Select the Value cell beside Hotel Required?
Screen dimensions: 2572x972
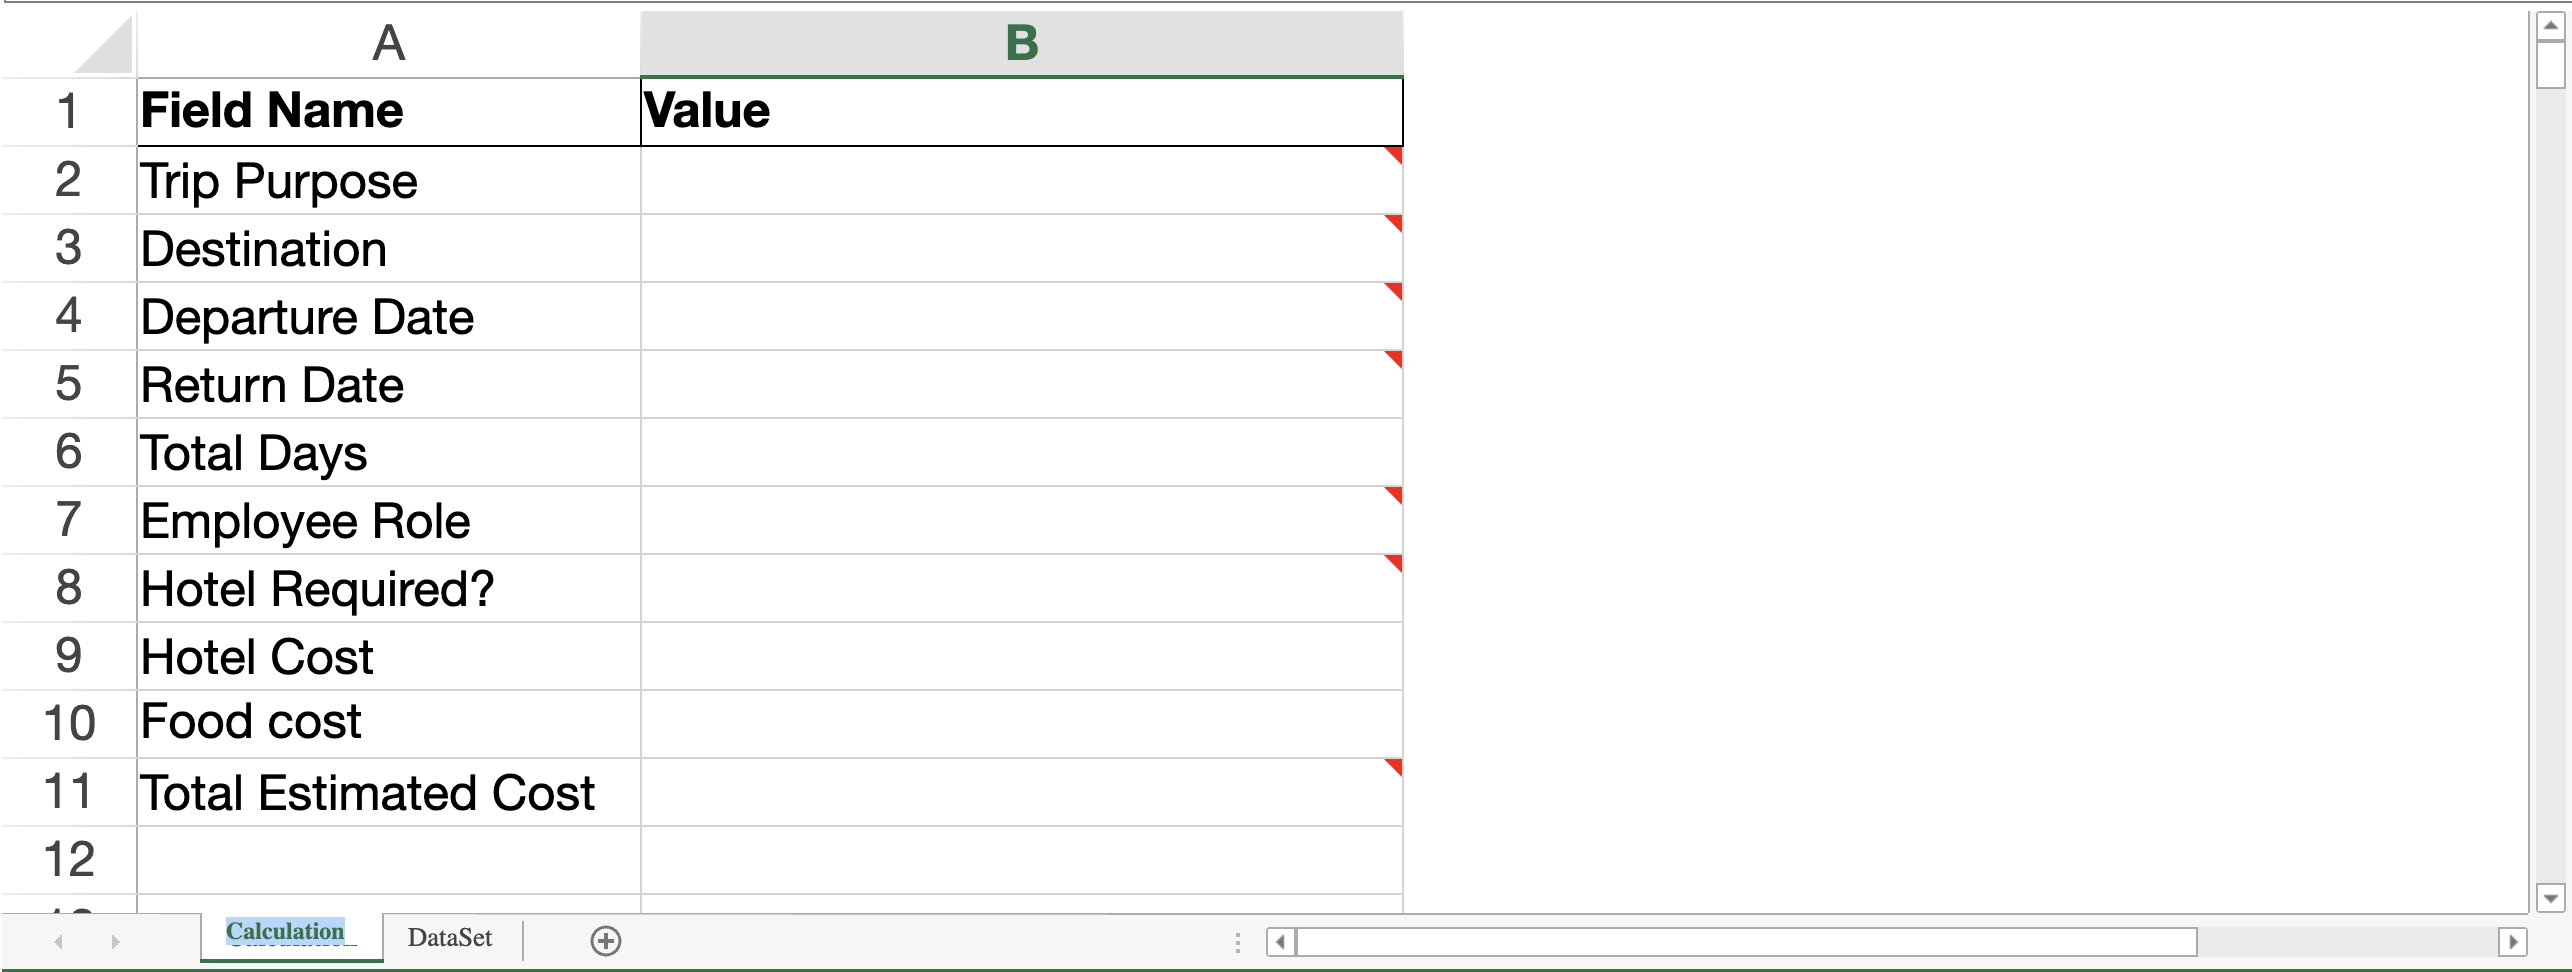(1021, 589)
